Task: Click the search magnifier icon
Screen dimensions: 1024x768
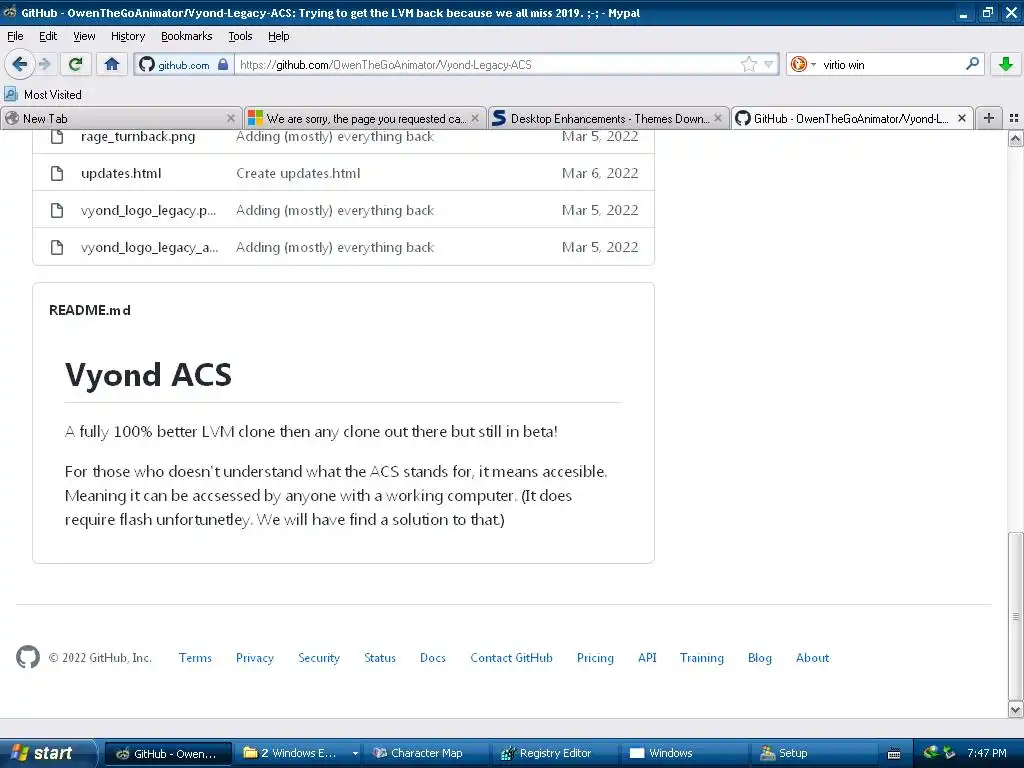Action: coord(972,63)
